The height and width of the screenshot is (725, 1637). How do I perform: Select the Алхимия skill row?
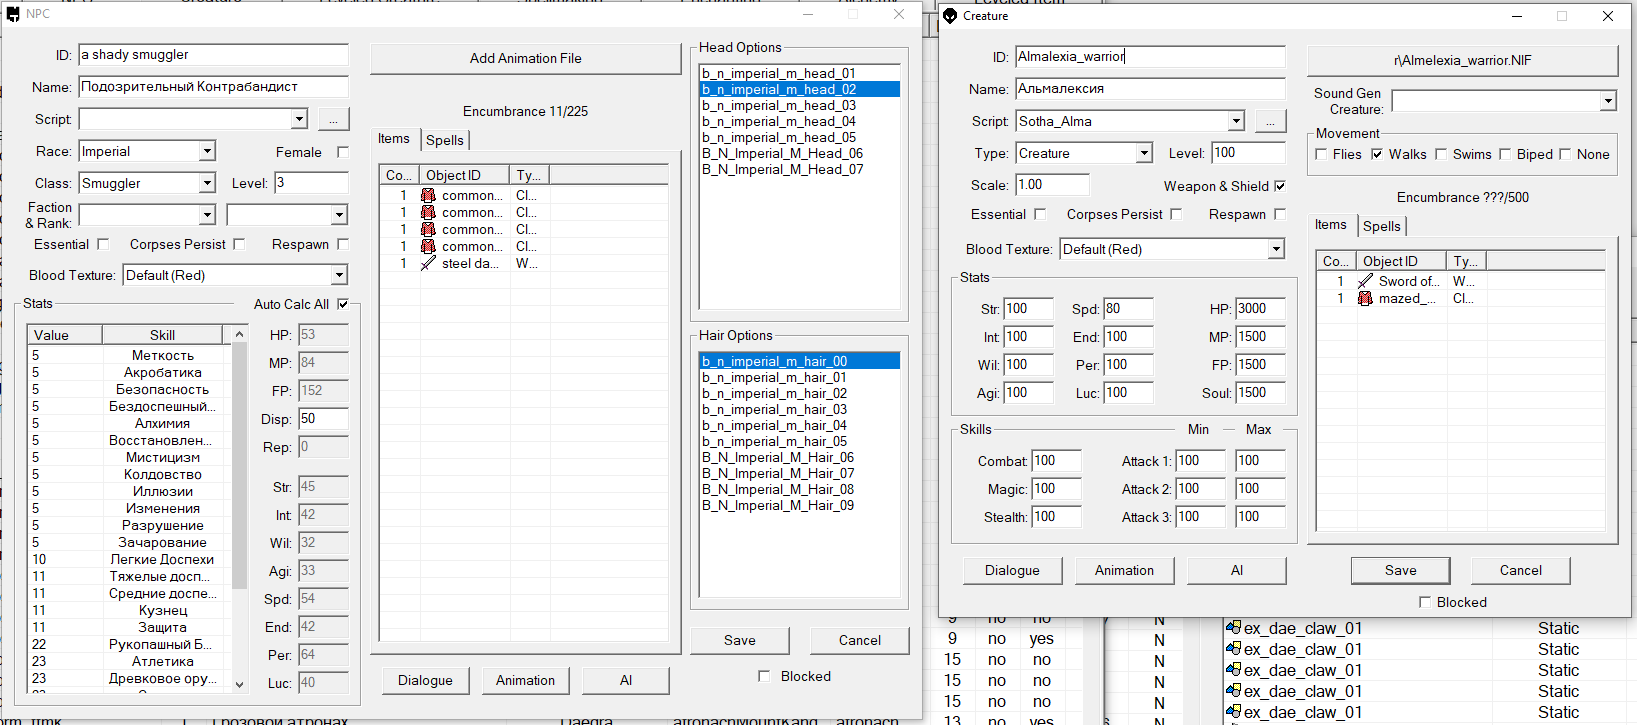130,423
